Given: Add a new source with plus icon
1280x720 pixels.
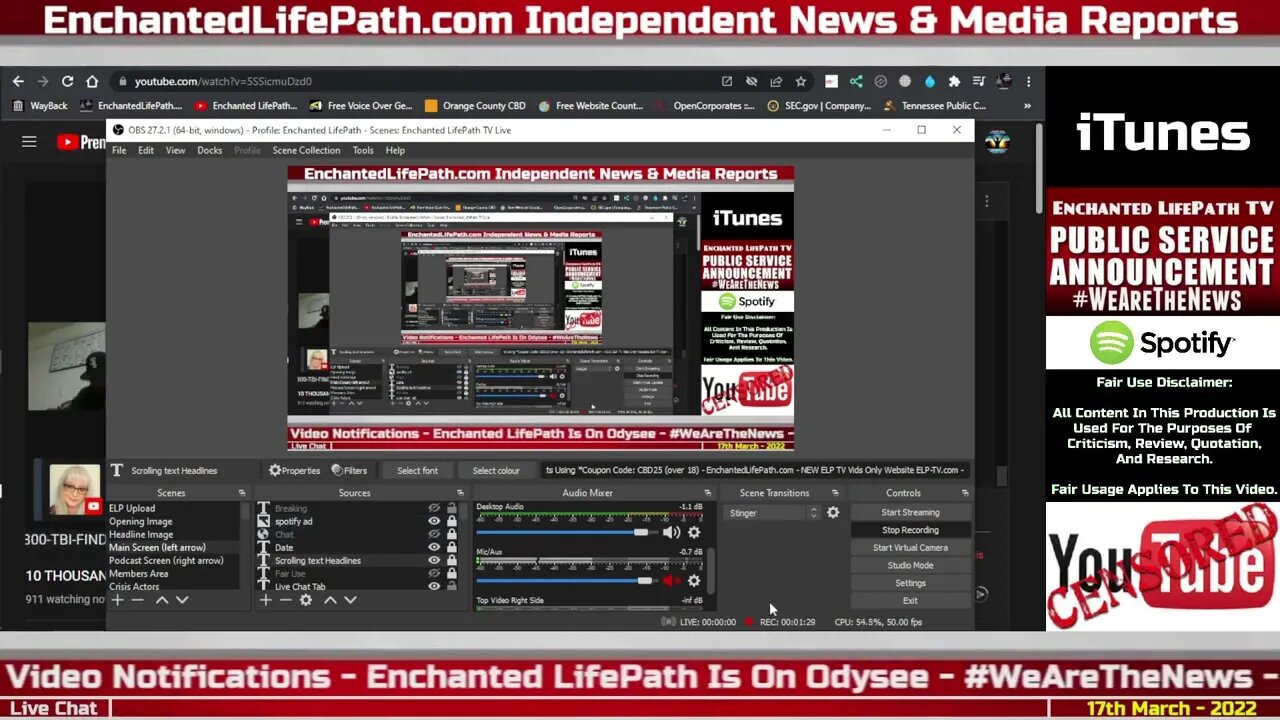Looking at the screenshot, I should click(x=265, y=600).
